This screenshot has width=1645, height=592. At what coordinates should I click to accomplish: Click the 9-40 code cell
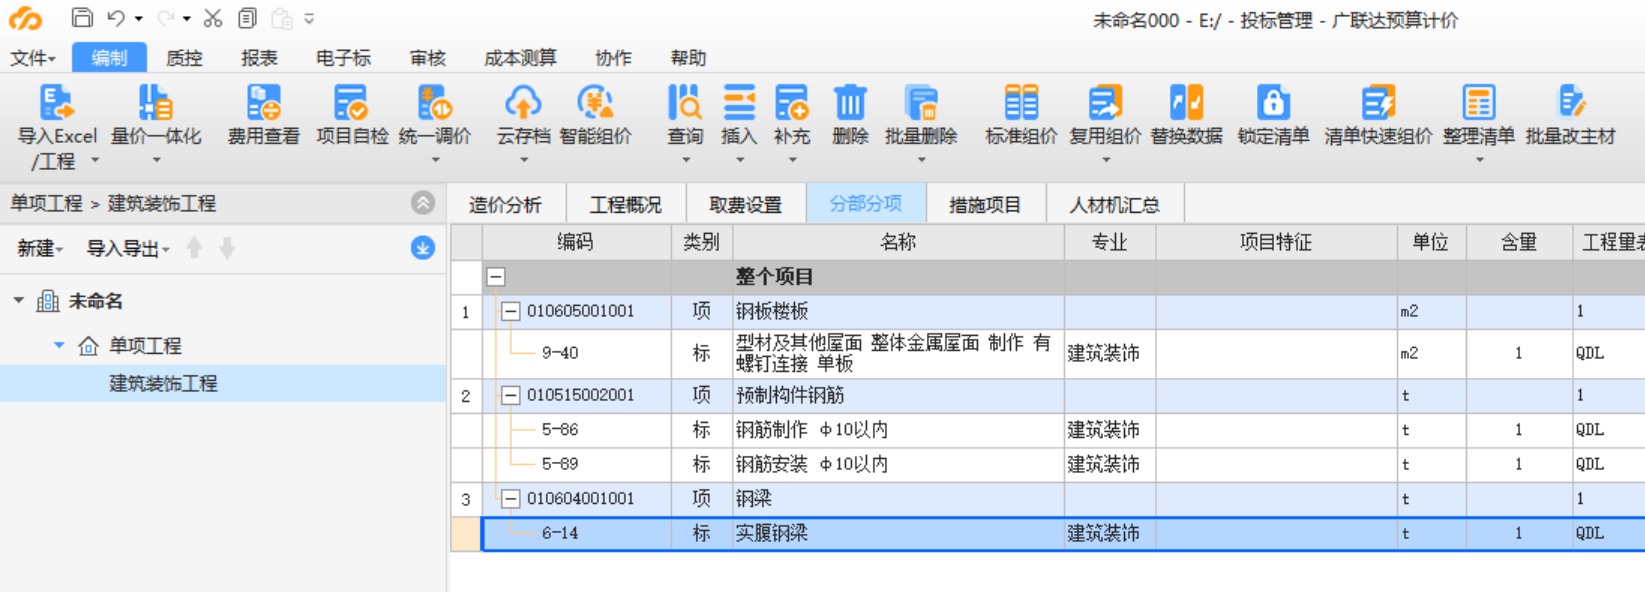(576, 353)
